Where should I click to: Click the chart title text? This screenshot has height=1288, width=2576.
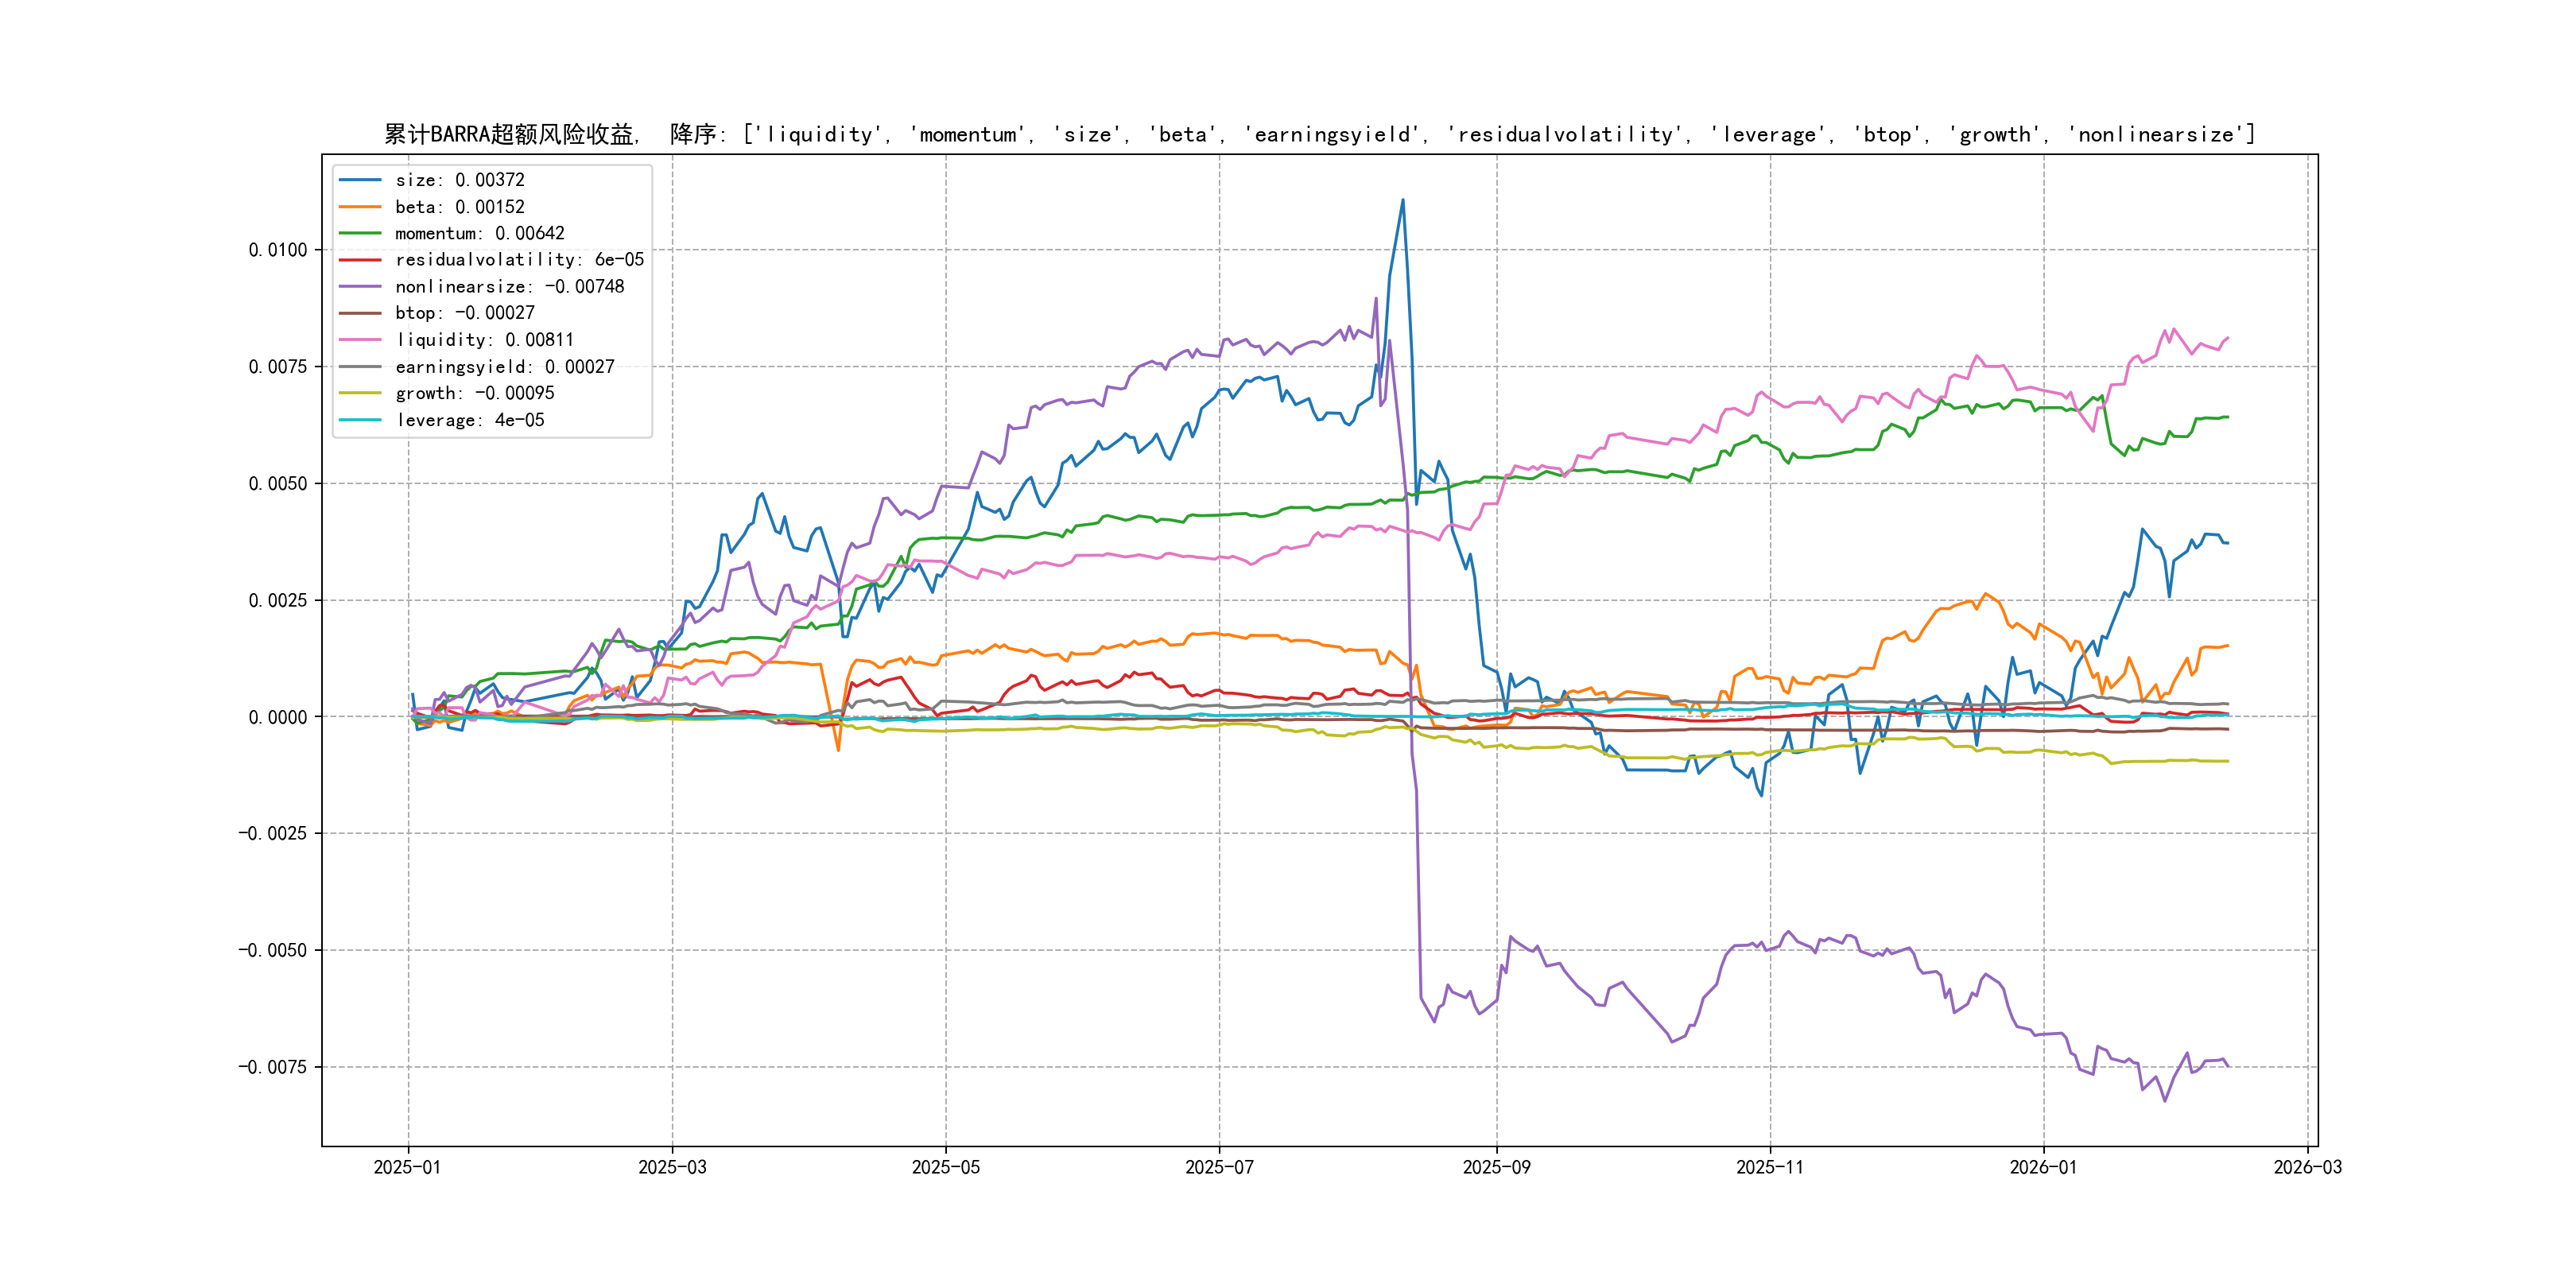click(x=1319, y=134)
